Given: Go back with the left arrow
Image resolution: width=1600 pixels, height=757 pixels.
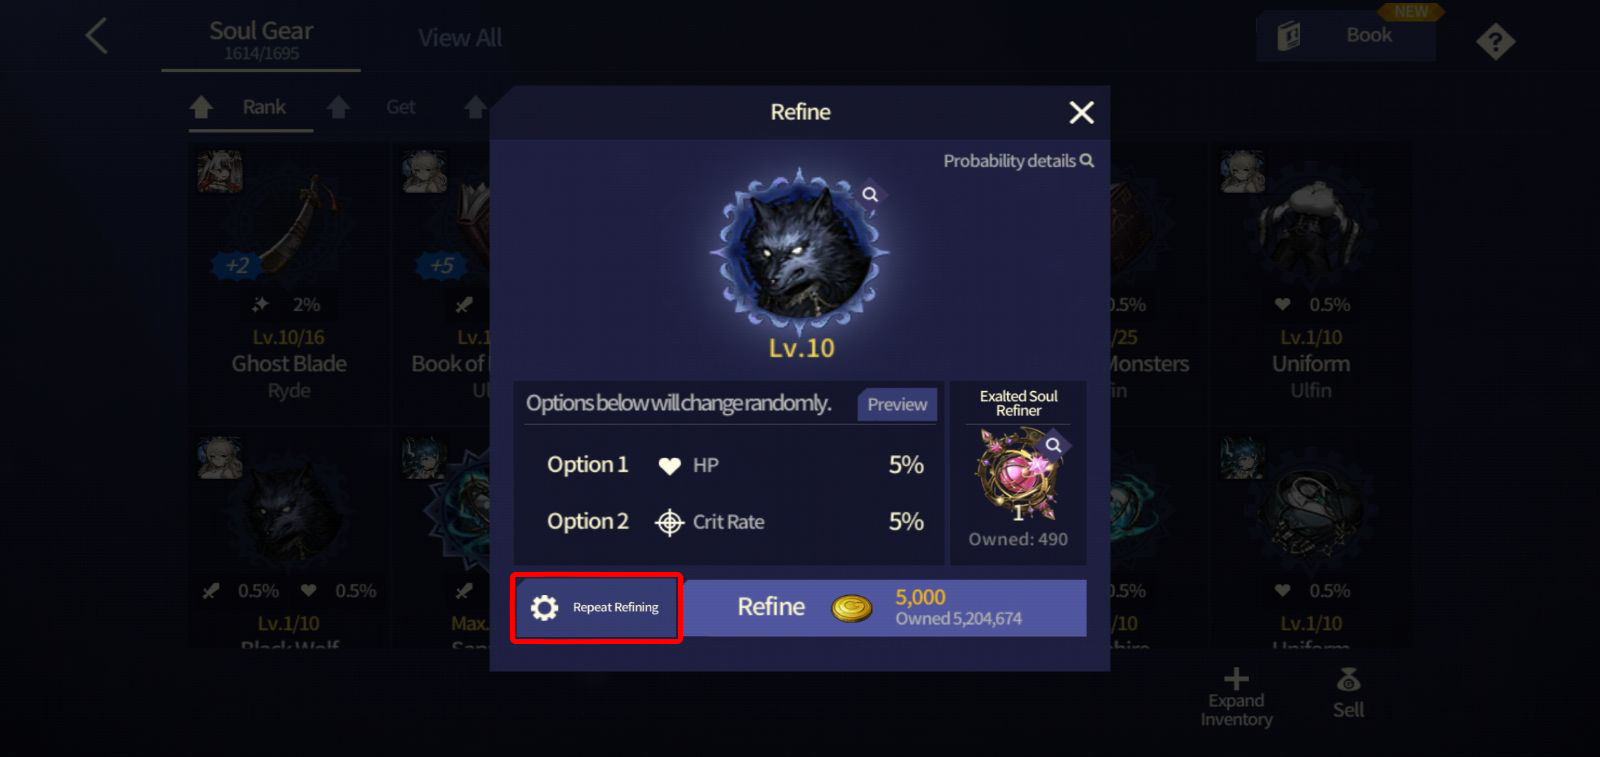Looking at the screenshot, I should click(97, 36).
